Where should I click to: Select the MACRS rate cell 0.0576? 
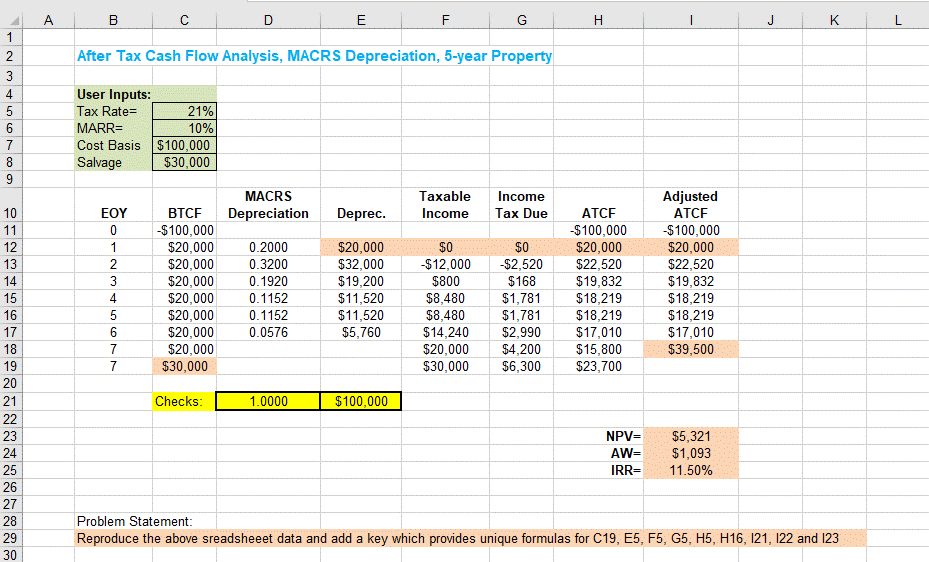pos(268,332)
